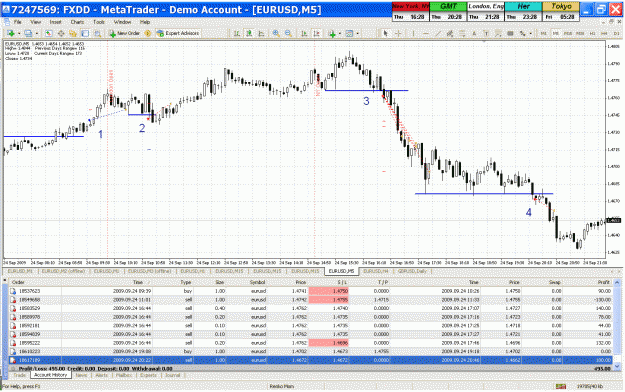Image resolution: width=625 pixels, height=392 pixels.
Task: Switch to line chart mode
Action: coord(261,33)
